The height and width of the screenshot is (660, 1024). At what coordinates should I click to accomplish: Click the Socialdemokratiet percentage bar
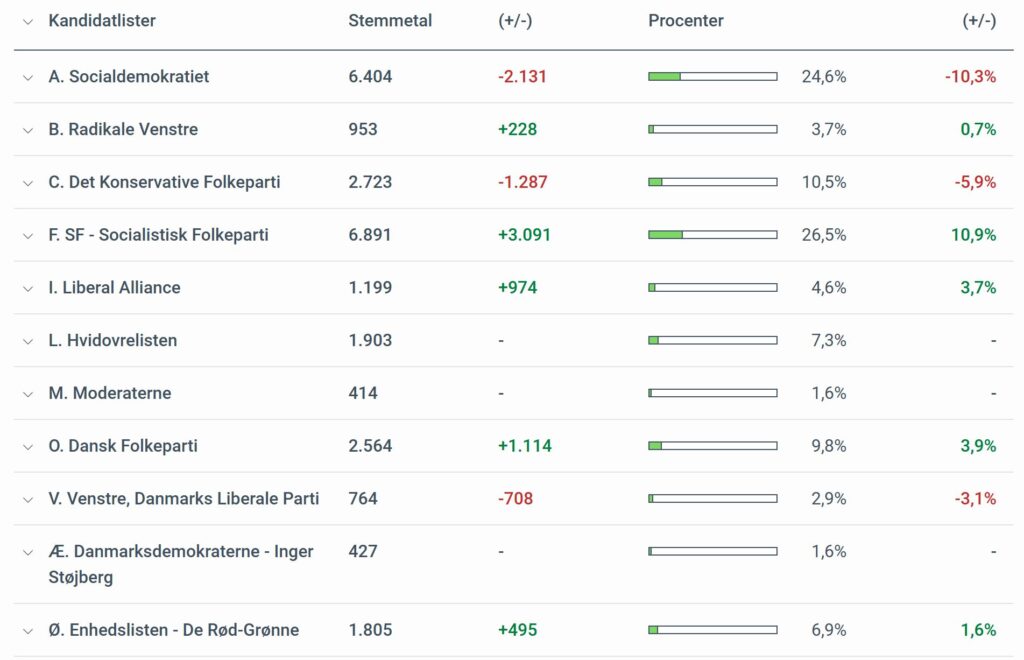pos(712,77)
